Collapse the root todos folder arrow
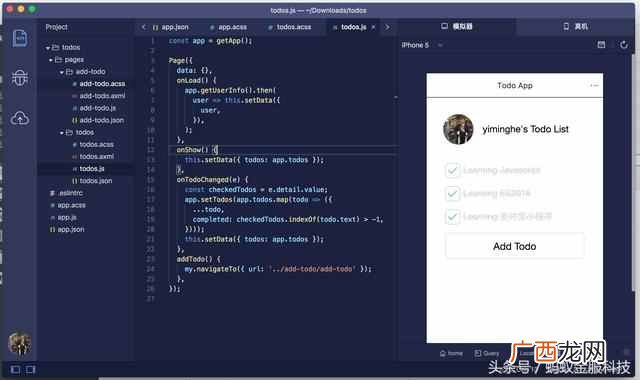 [48, 48]
